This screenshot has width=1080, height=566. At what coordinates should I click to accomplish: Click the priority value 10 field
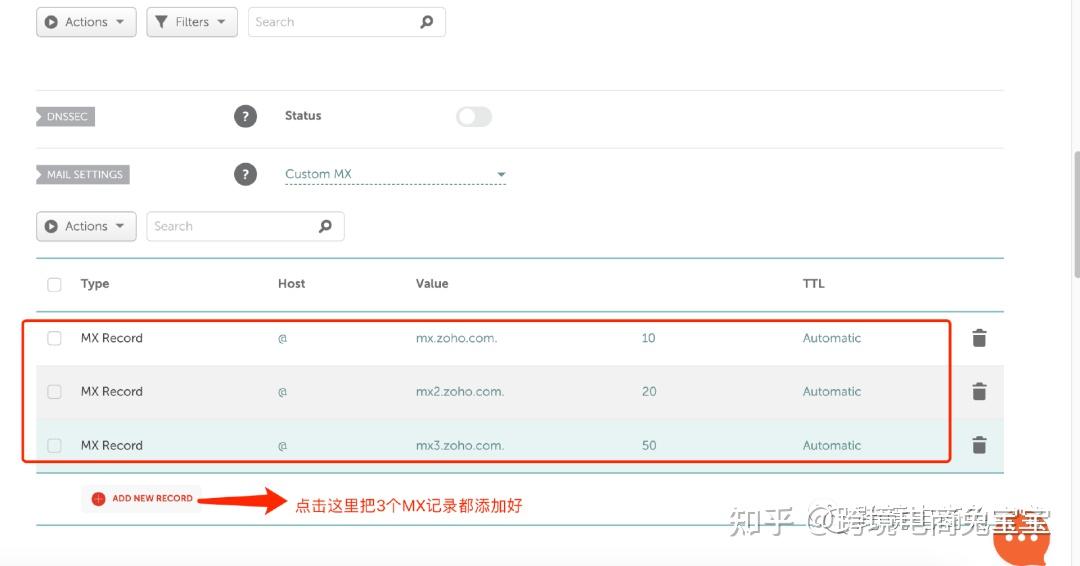(648, 338)
